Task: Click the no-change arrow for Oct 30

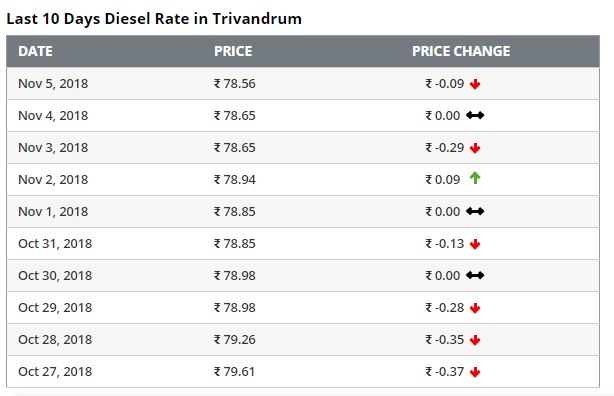Action: (x=475, y=275)
